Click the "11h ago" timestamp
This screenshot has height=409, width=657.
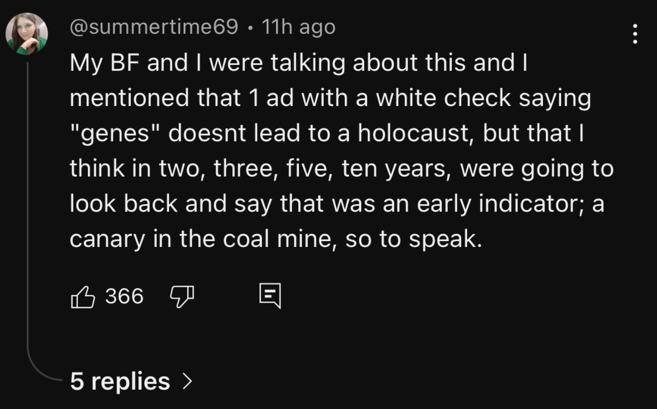pyautogui.click(x=298, y=27)
